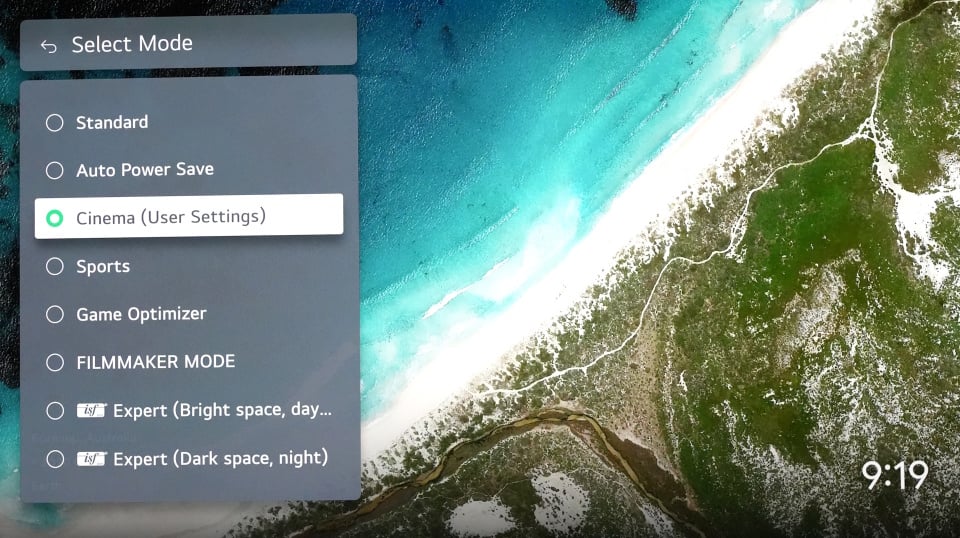Screen dimensions: 960x538
Task: Click the 9:19 clock display
Action: [x=895, y=475]
